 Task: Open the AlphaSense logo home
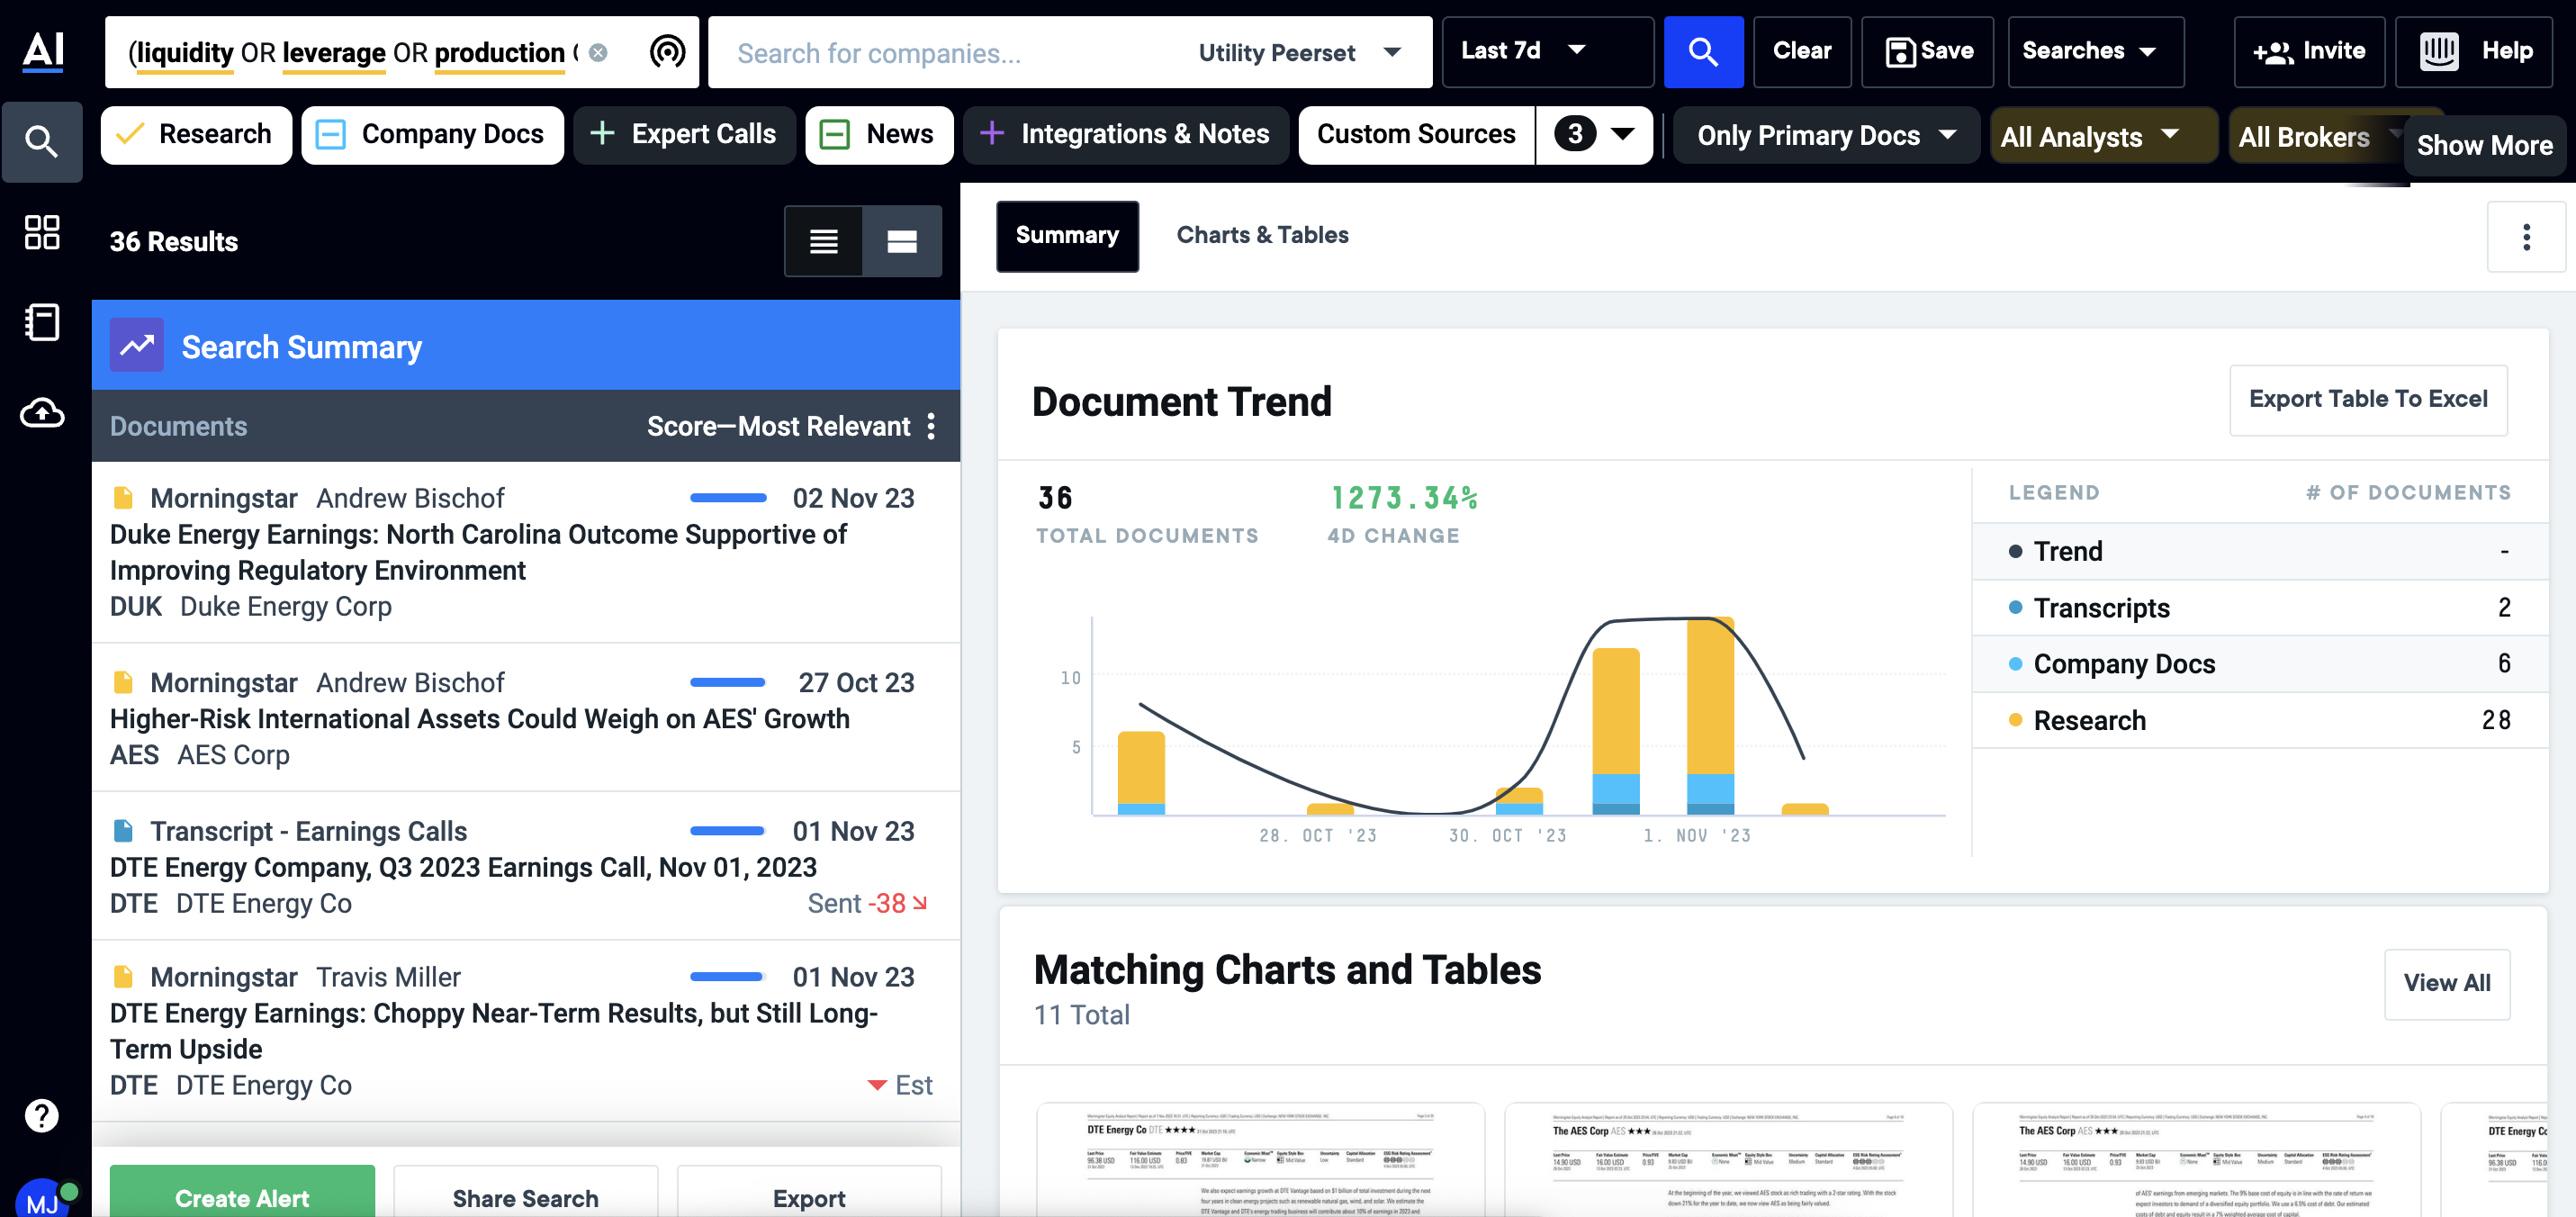point(43,50)
